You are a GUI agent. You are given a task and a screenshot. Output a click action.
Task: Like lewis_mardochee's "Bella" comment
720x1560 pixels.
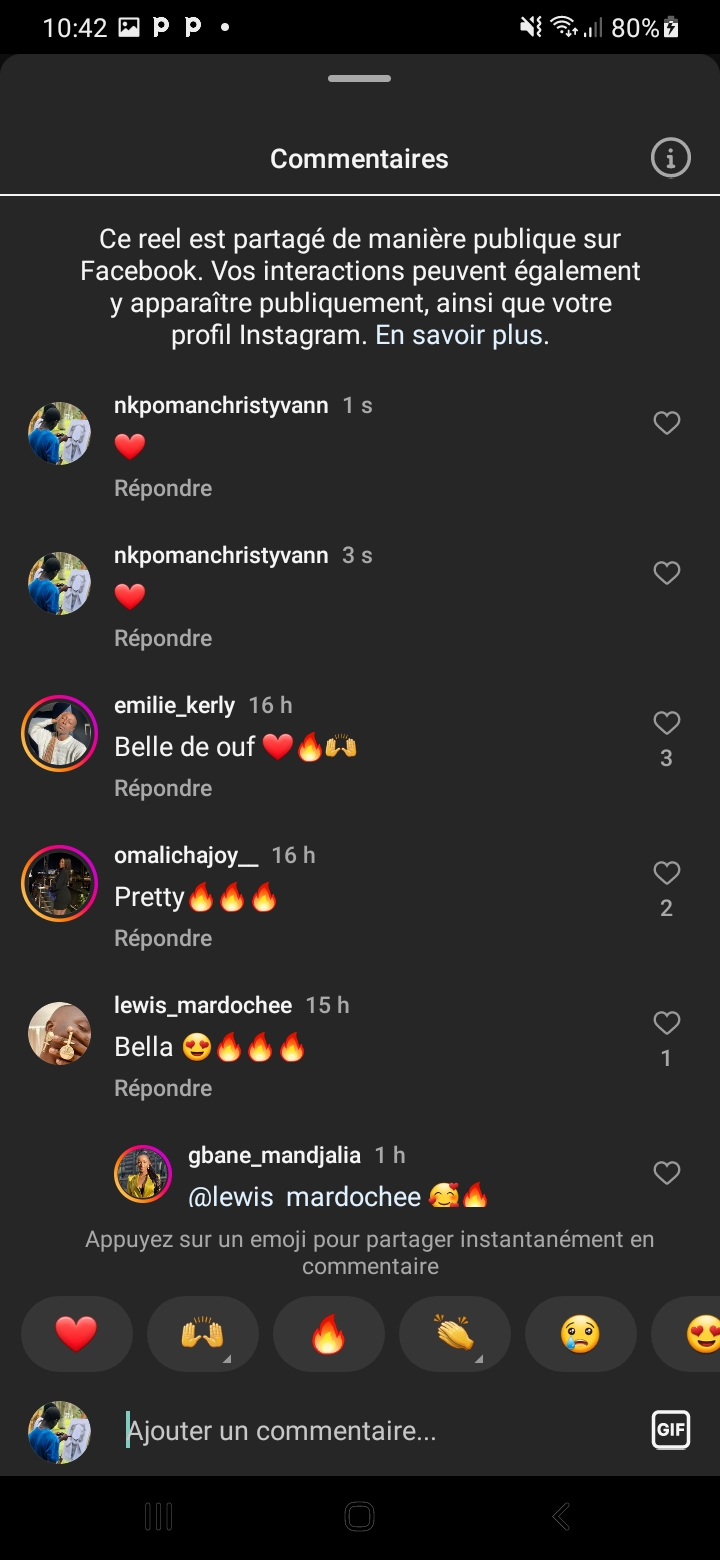pyautogui.click(x=666, y=1023)
